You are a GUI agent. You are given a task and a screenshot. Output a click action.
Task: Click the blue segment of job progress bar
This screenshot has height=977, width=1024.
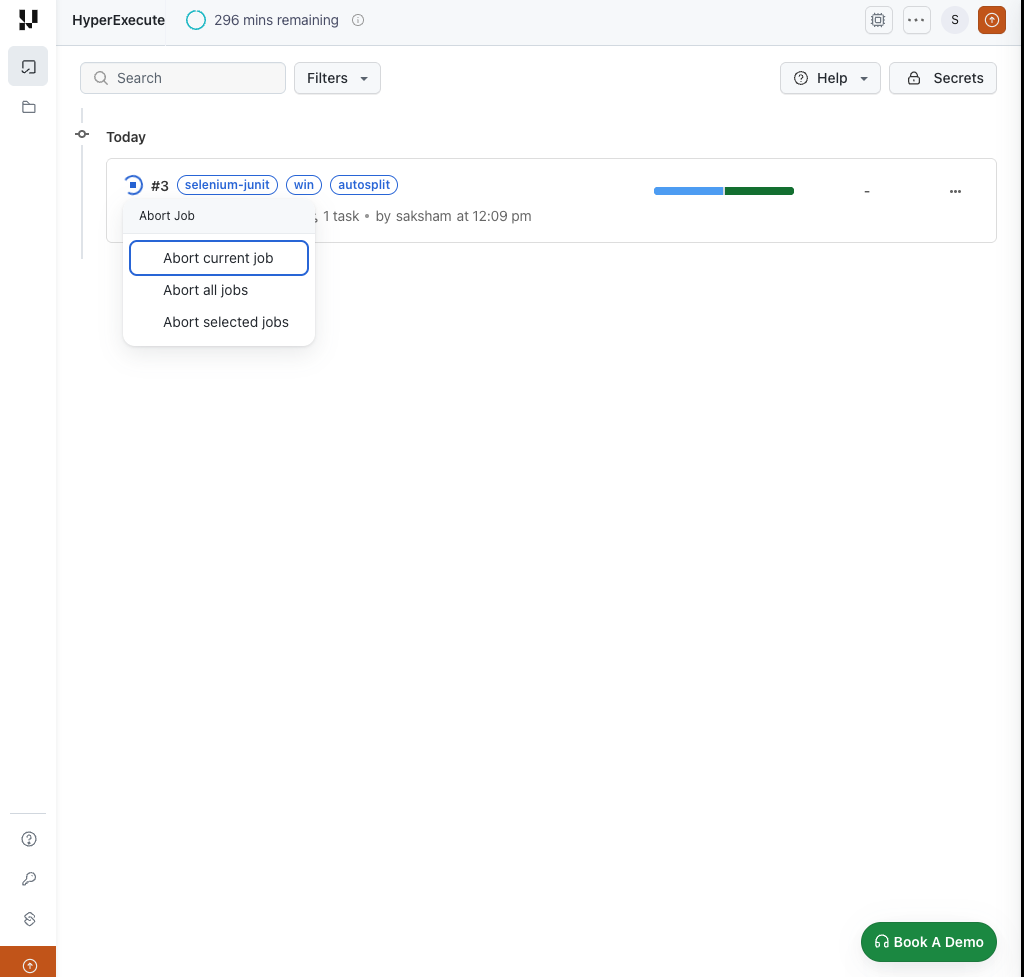[688, 191]
